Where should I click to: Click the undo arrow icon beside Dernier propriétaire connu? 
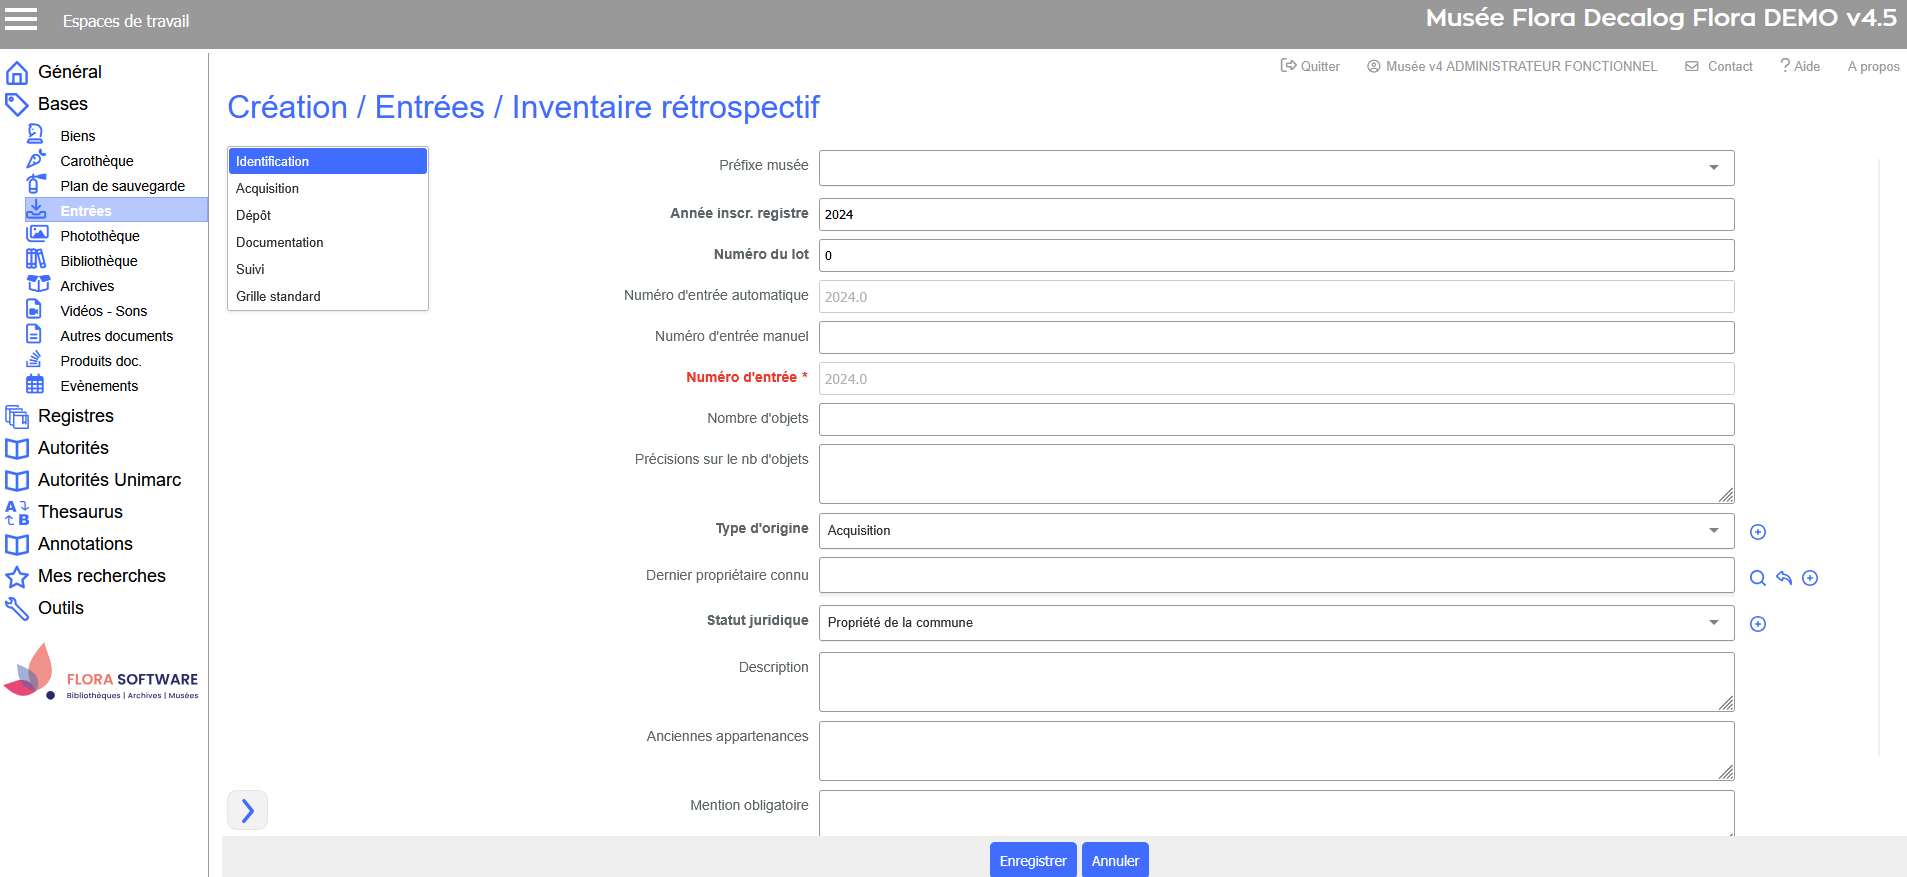click(x=1784, y=578)
